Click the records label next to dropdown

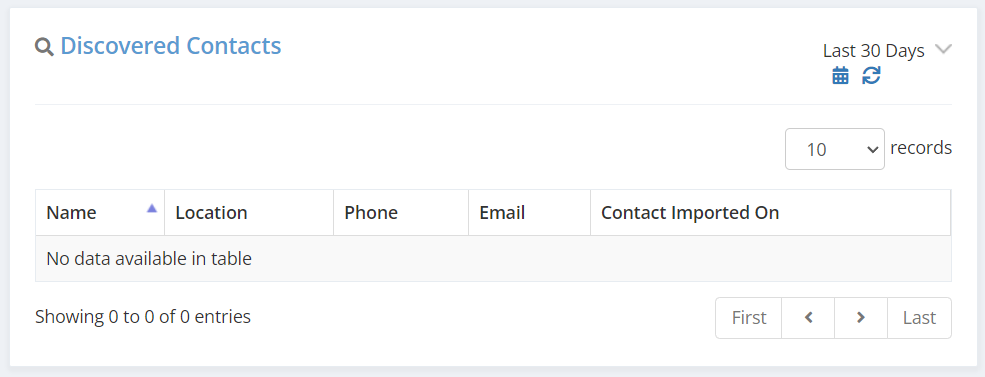coord(921,148)
